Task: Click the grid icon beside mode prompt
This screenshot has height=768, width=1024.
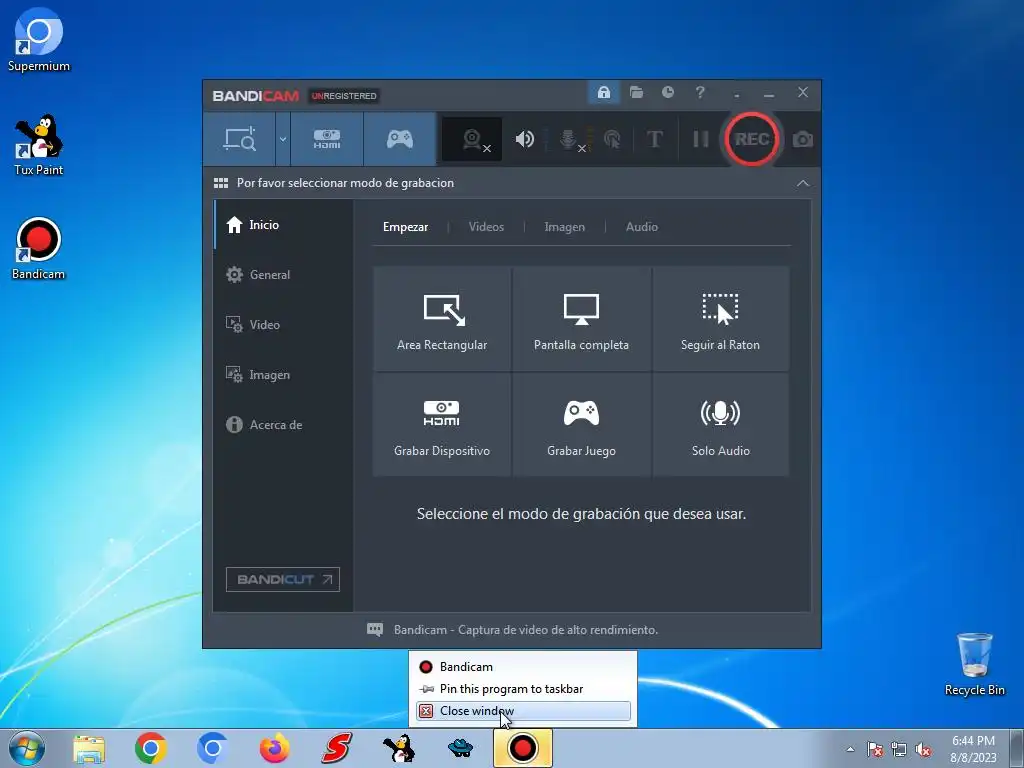Action: tap(221, 183)
